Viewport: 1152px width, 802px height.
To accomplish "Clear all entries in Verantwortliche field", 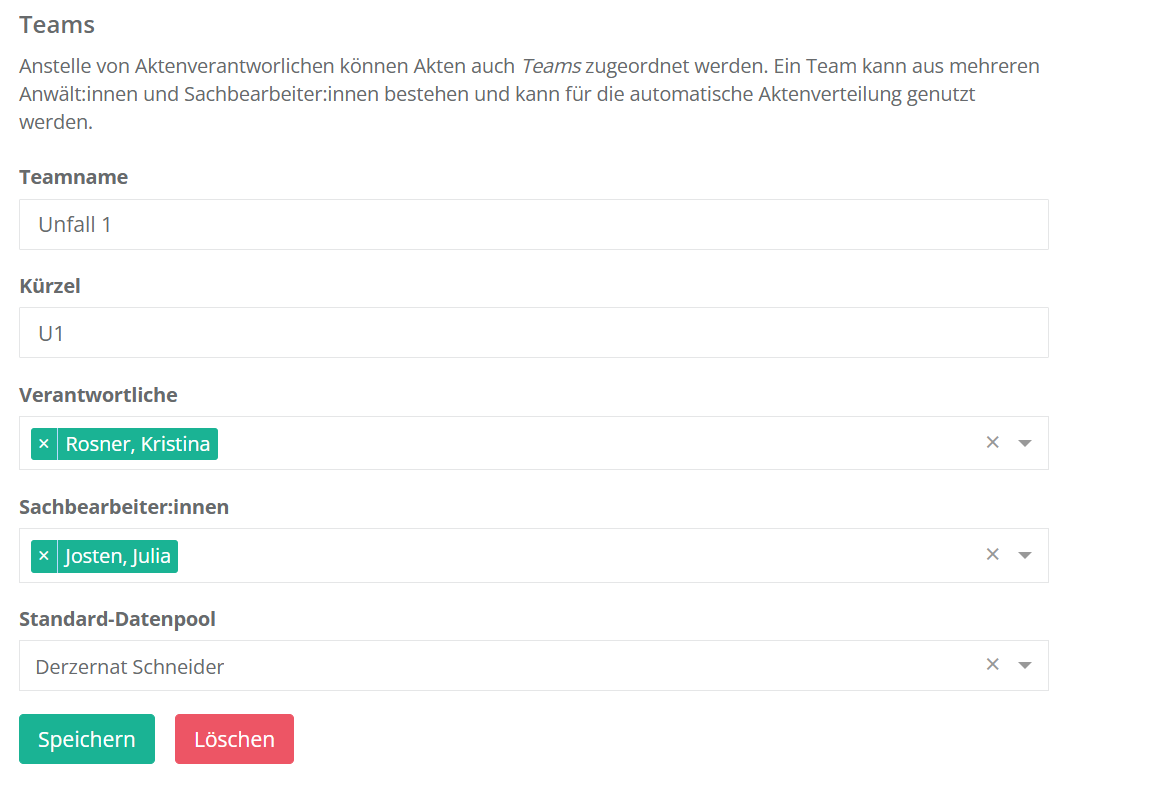I will tap(992, 443).
